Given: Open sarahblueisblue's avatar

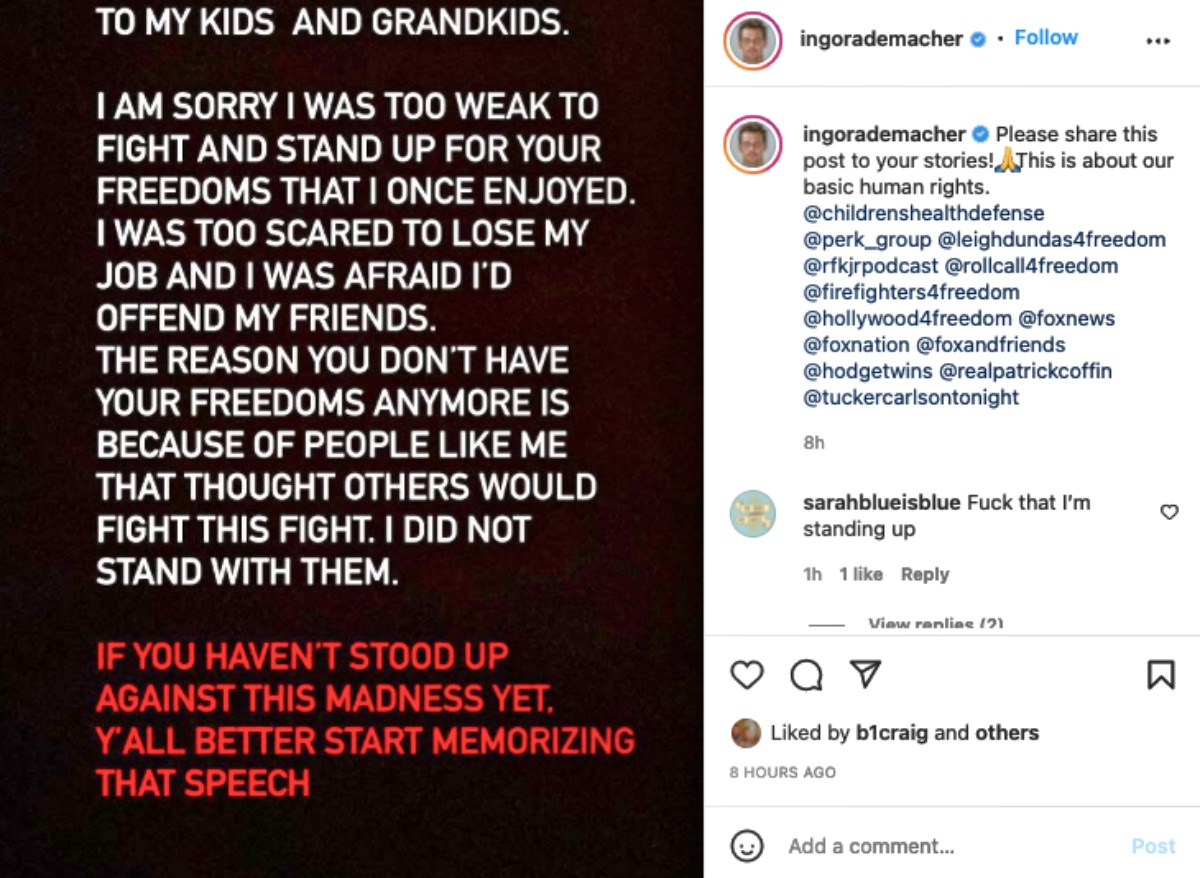Looking at the screenshot, I should coord(753,514).
